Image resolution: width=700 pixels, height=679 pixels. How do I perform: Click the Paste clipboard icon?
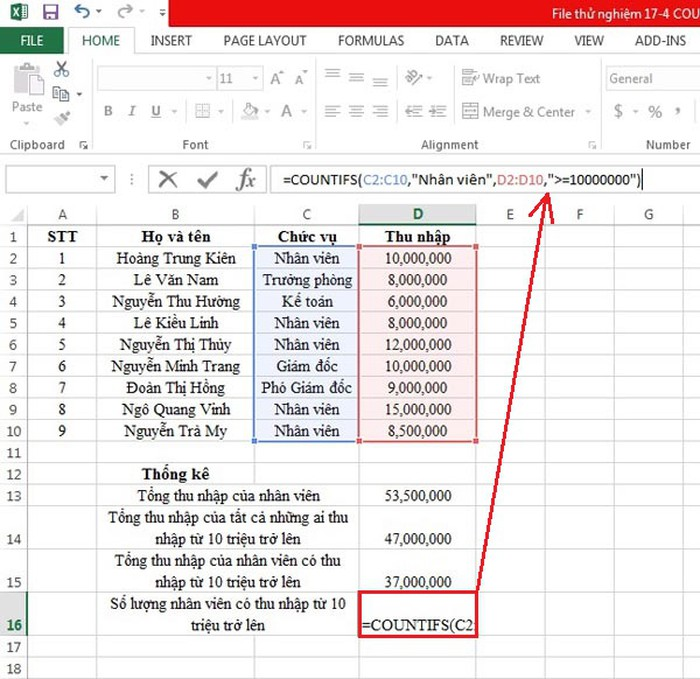pos(28,79)
